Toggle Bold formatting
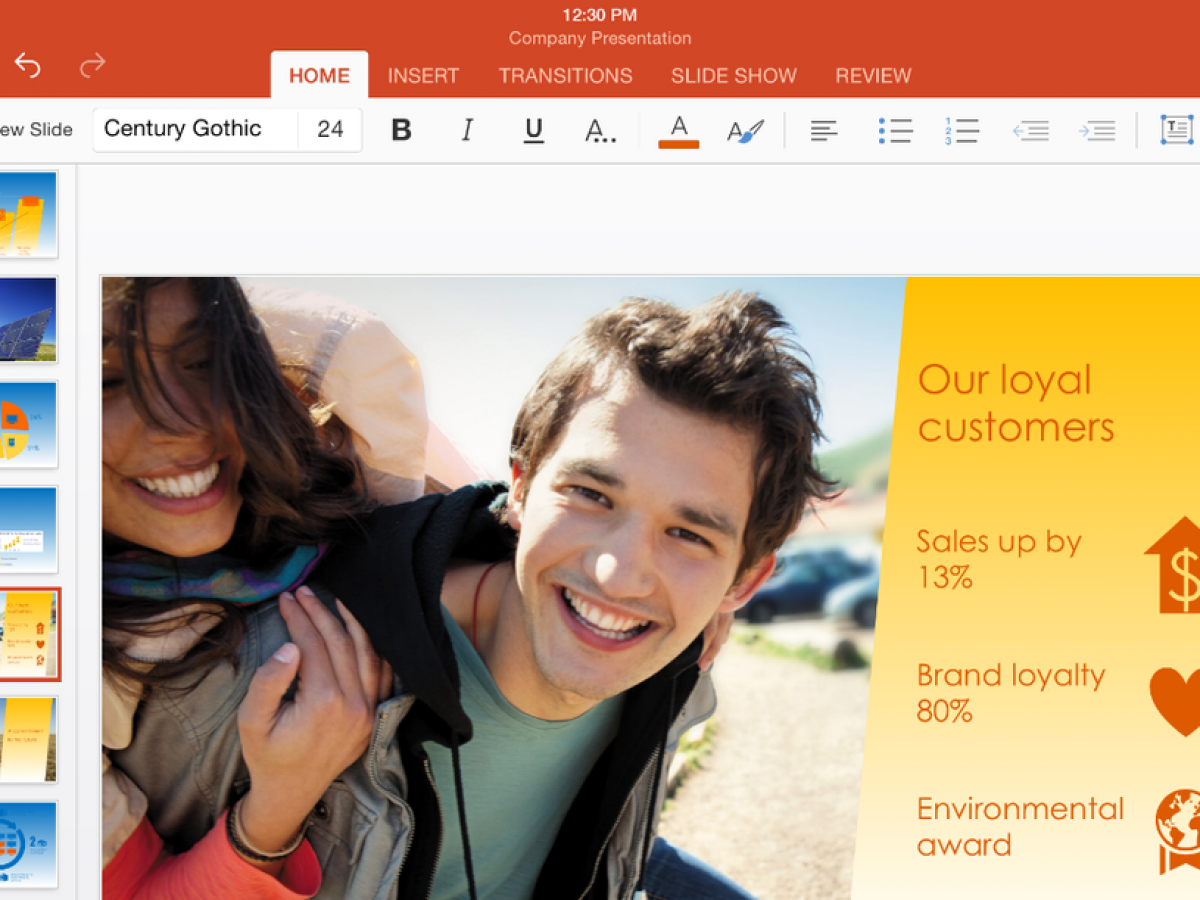Screen dimensions: 1200x900 [401, 130]
